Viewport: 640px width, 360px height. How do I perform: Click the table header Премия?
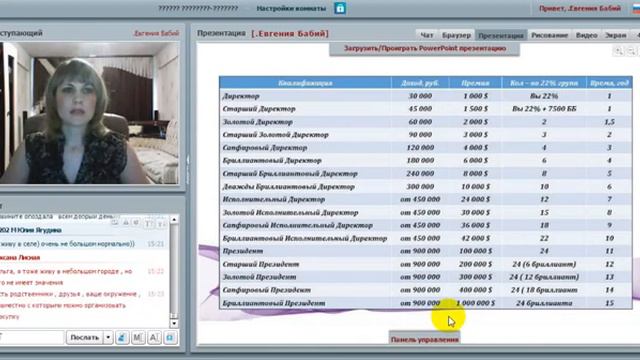475,83
